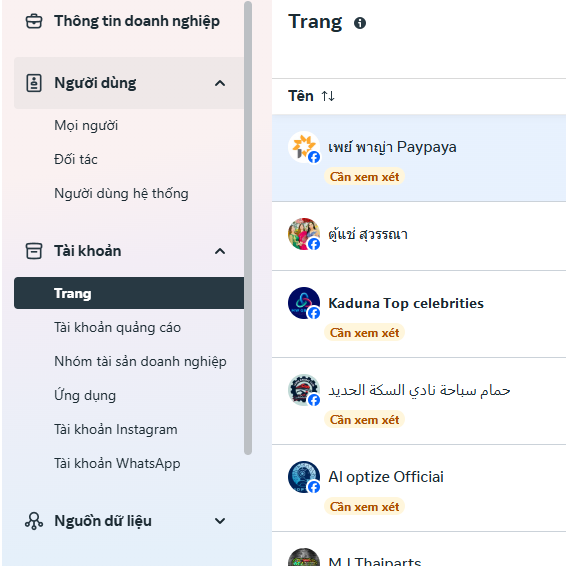Click the Nguồn dữ liệu nodes icon
The height and width of the screenshot is (566, 566).
pyautogui.click(x=34, y=521)
